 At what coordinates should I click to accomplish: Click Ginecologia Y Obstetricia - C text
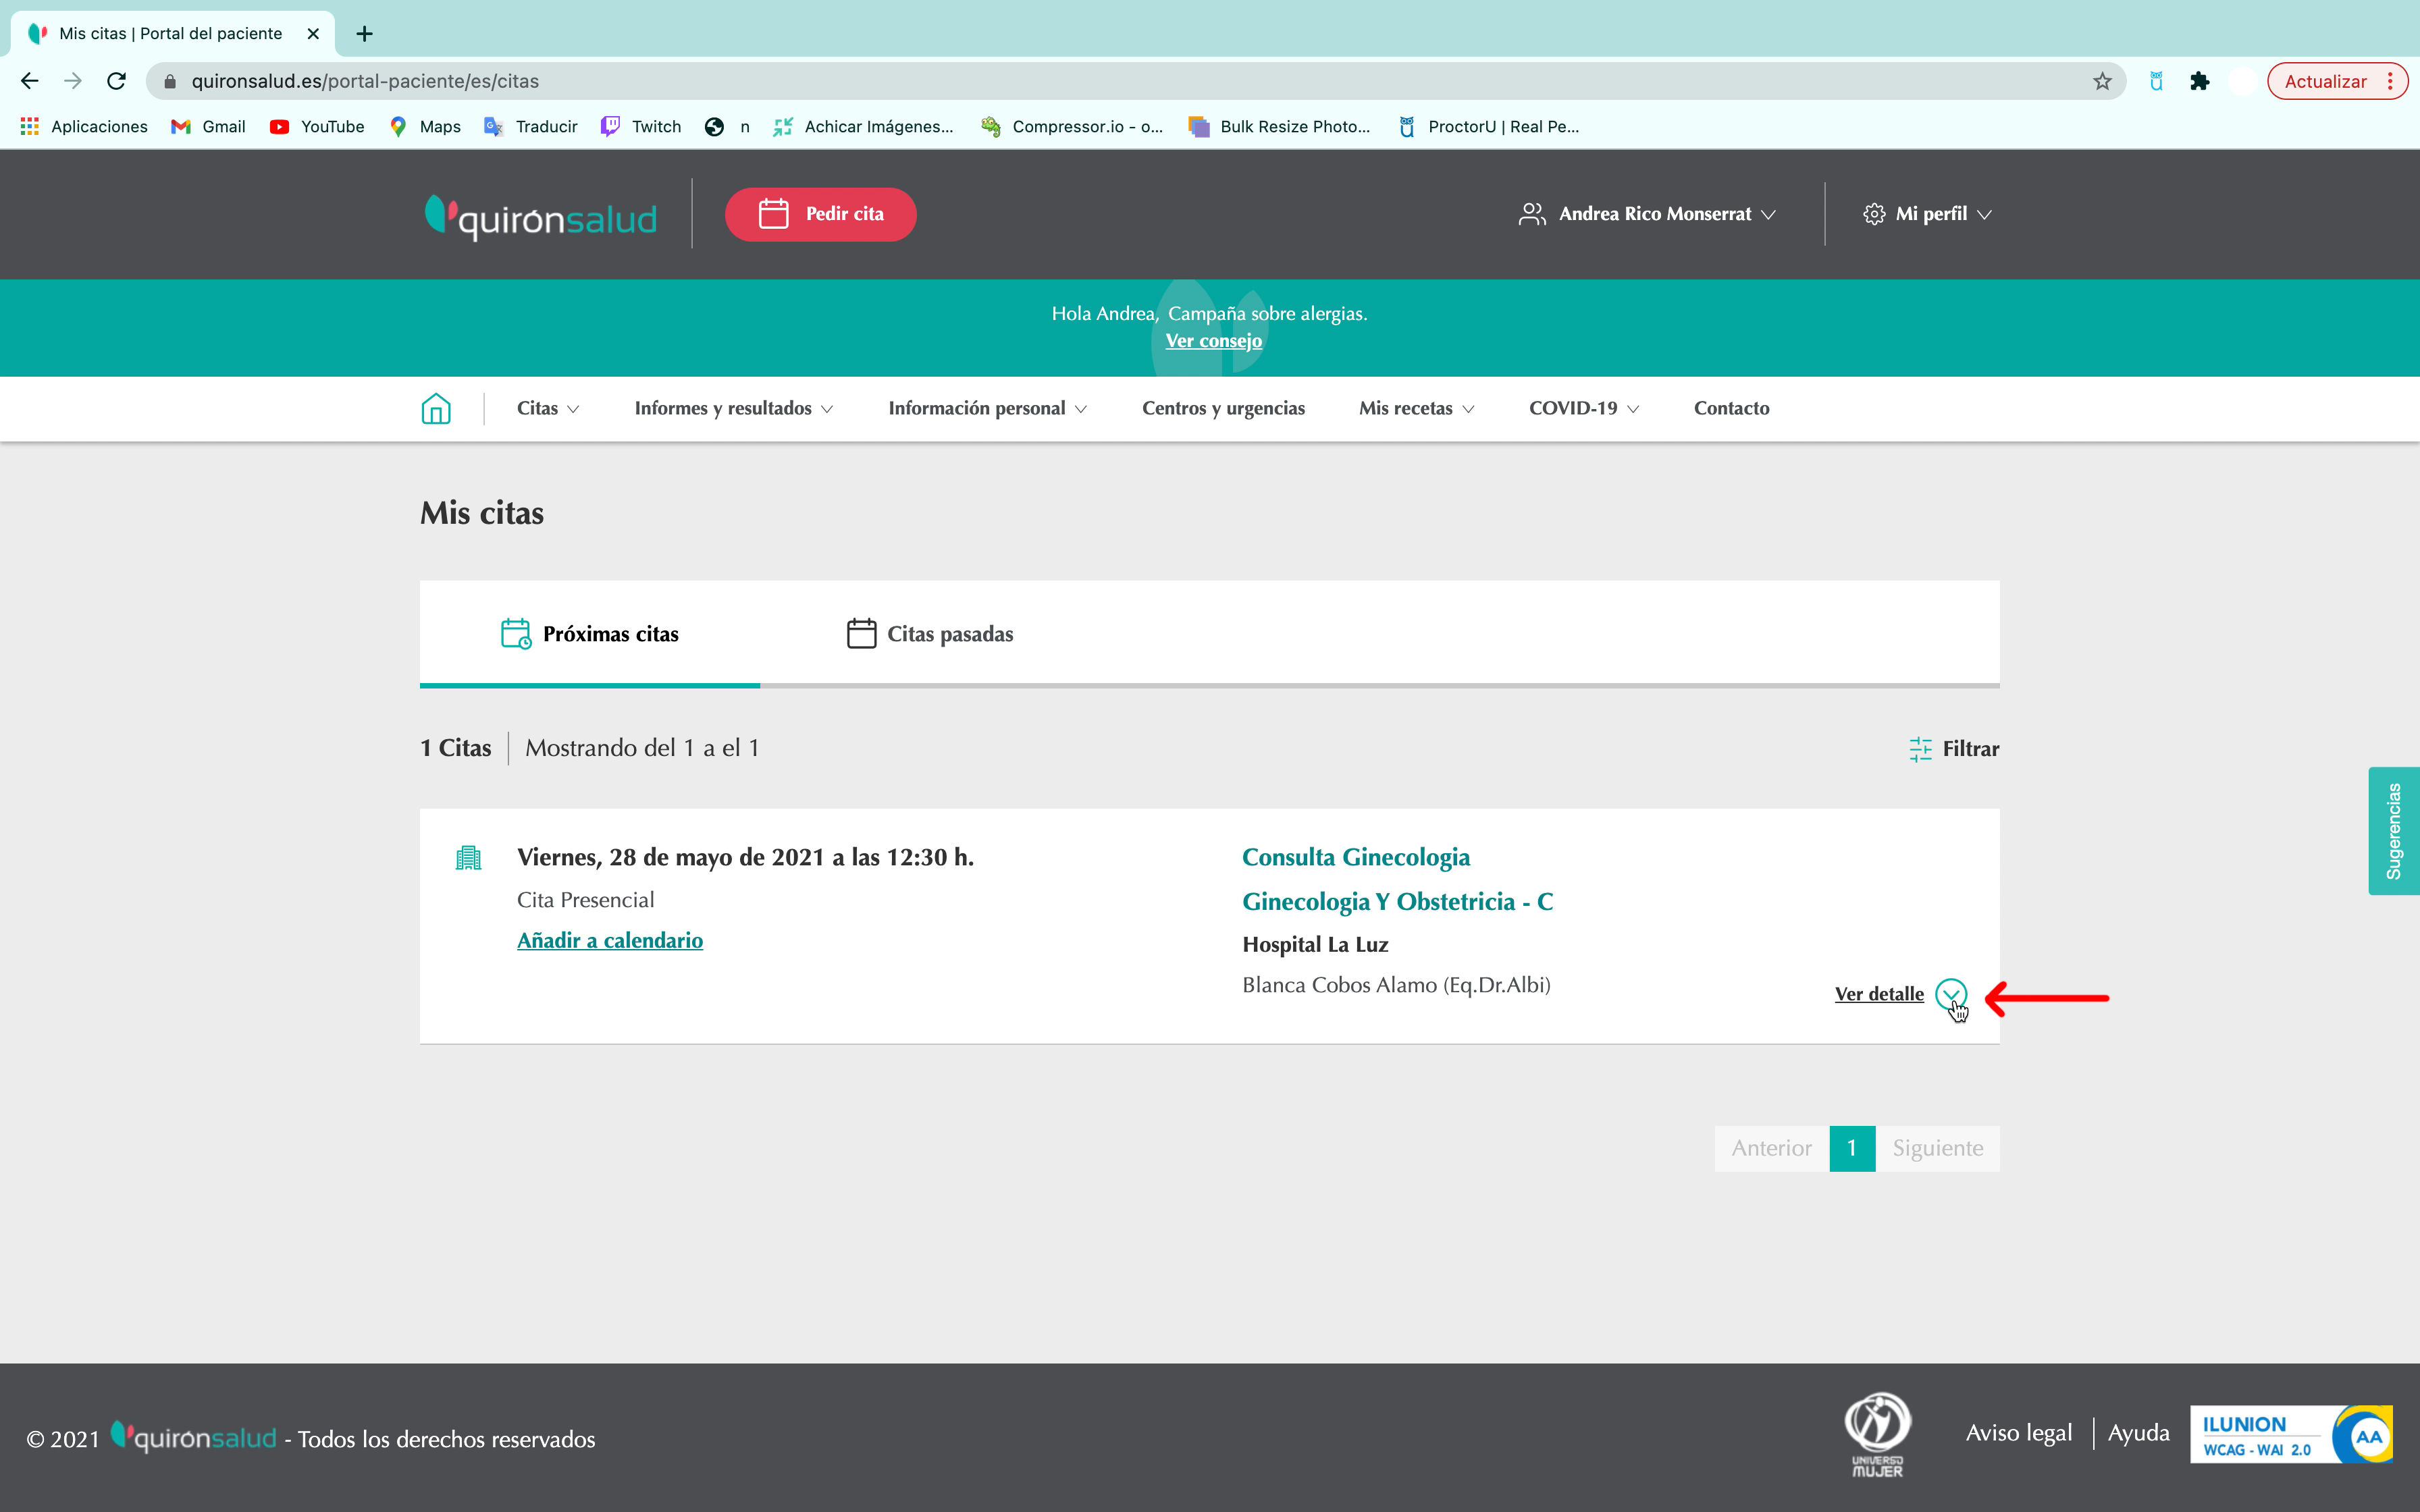pos(1397,902)
